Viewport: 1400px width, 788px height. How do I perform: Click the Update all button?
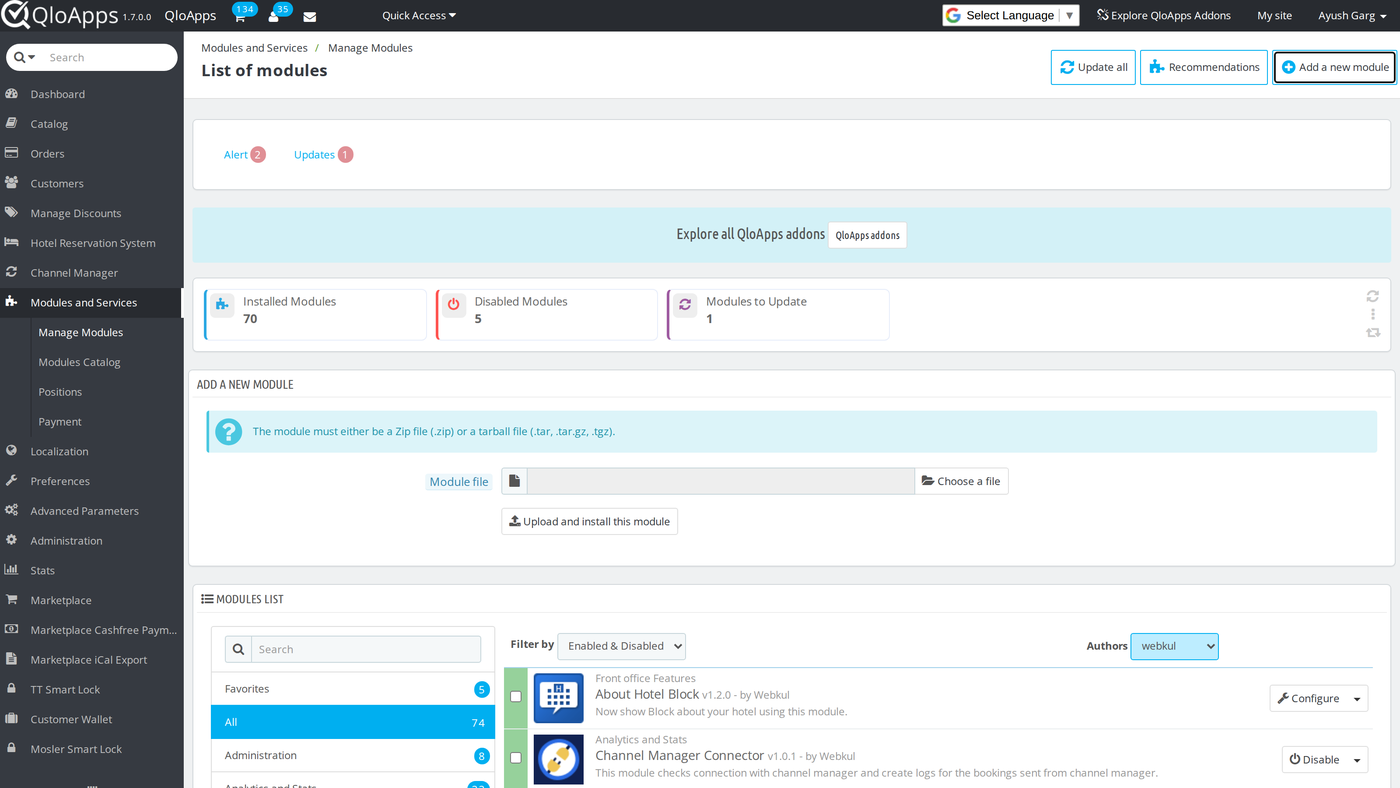[x=1093, y=67]
